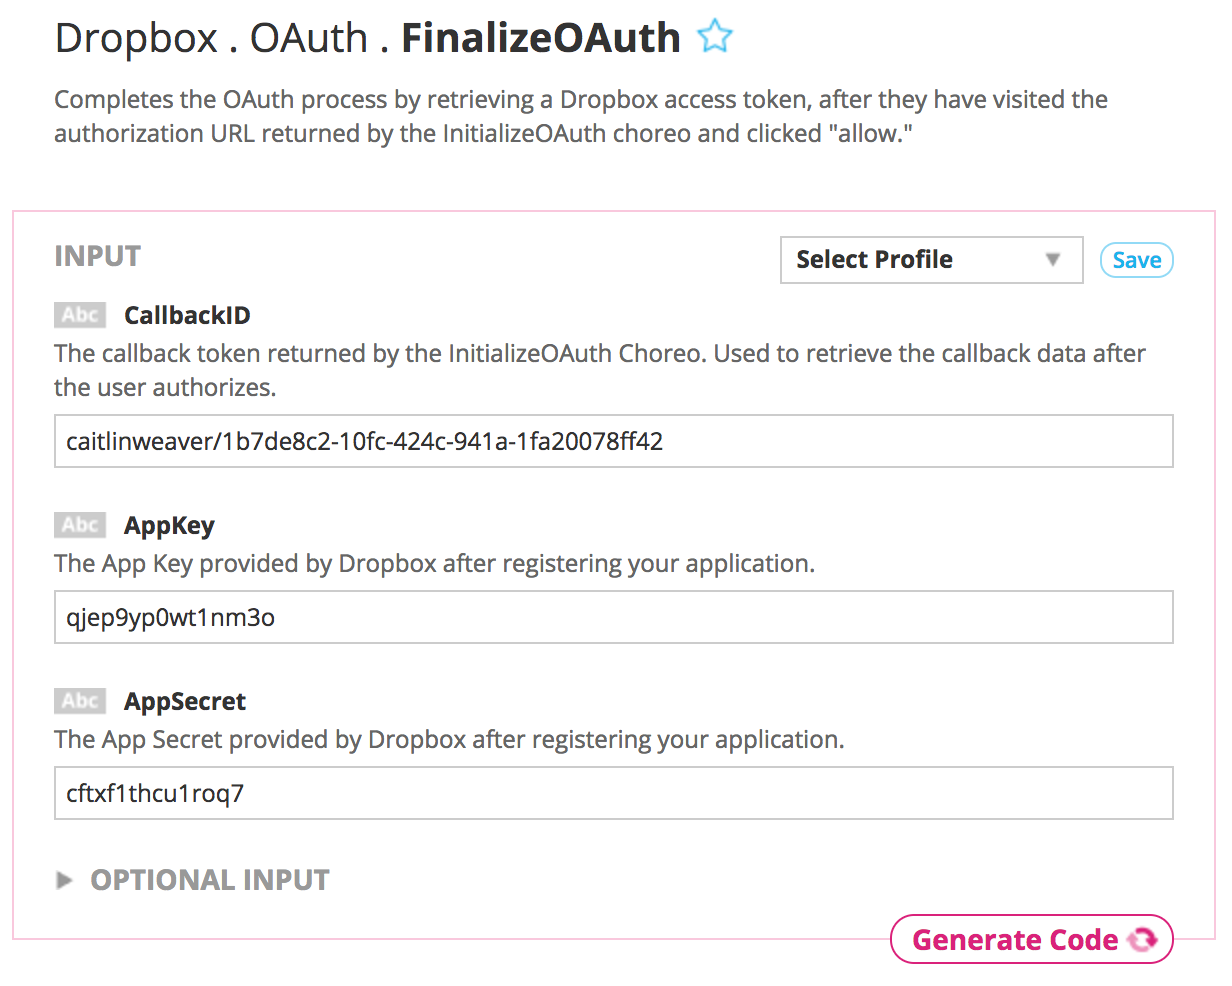The image size is (1232, 986).
Task: Click the Abc type icon beside AppKey
Action: point(80,525)
